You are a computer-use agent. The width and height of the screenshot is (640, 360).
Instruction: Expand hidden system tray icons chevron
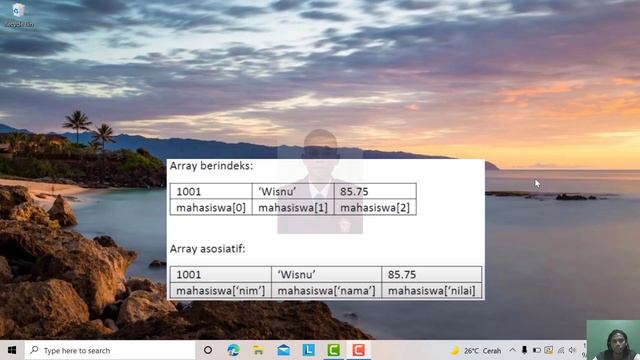512,350
